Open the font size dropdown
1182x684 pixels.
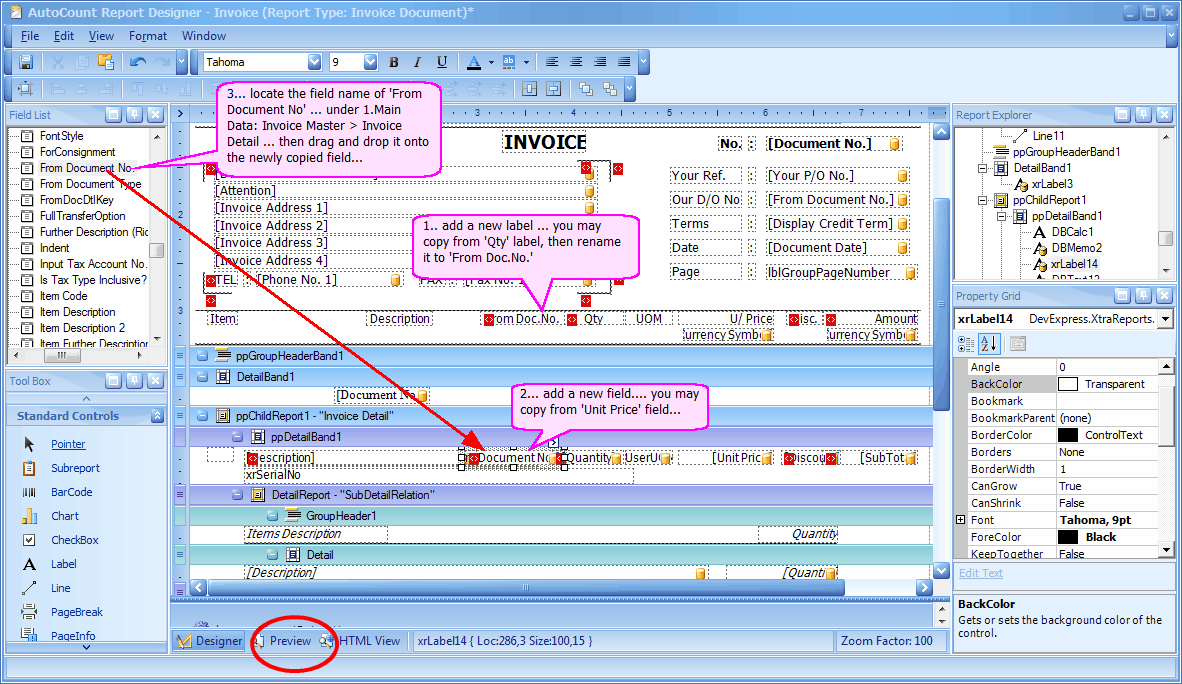coord(370,62)
